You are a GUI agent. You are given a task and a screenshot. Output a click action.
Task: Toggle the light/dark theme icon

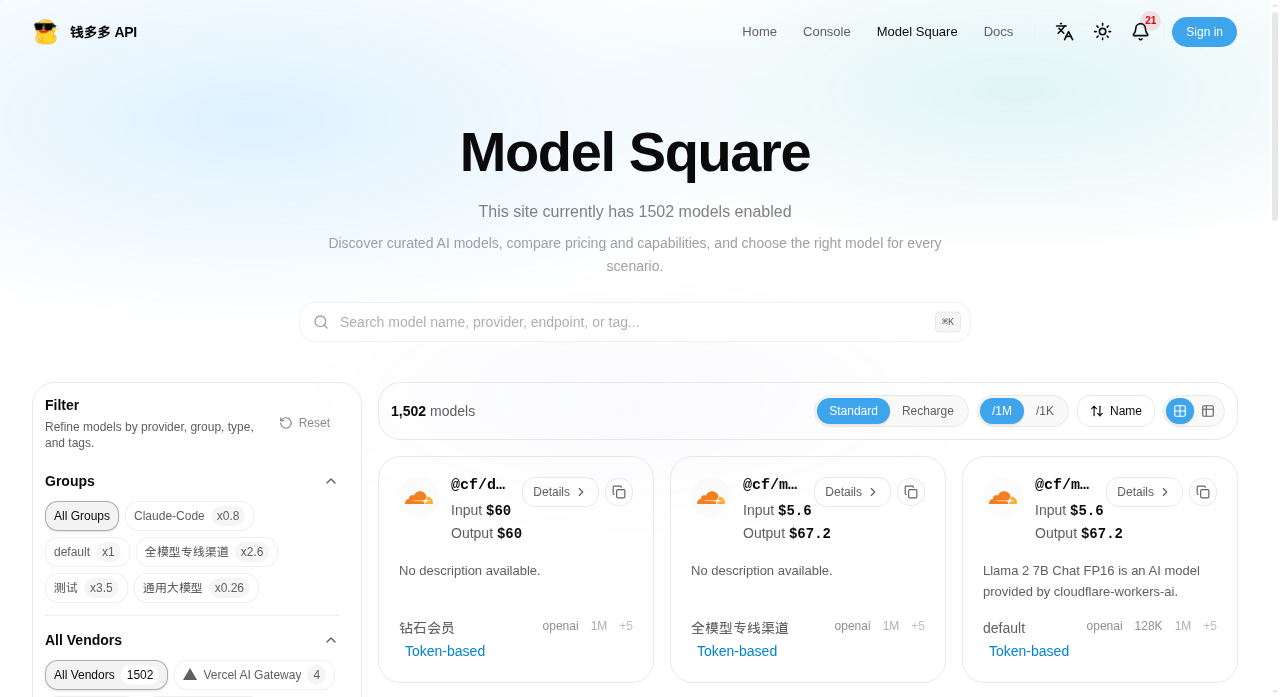coord(1102,32)
